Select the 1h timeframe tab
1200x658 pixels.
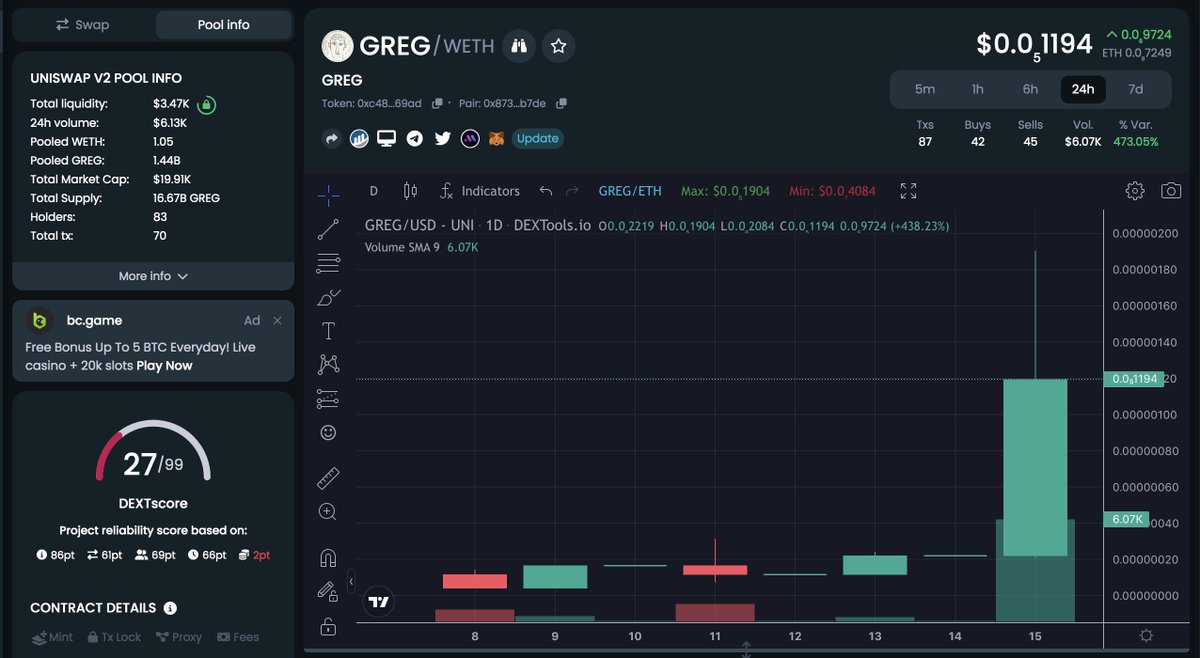click(977, 89)
